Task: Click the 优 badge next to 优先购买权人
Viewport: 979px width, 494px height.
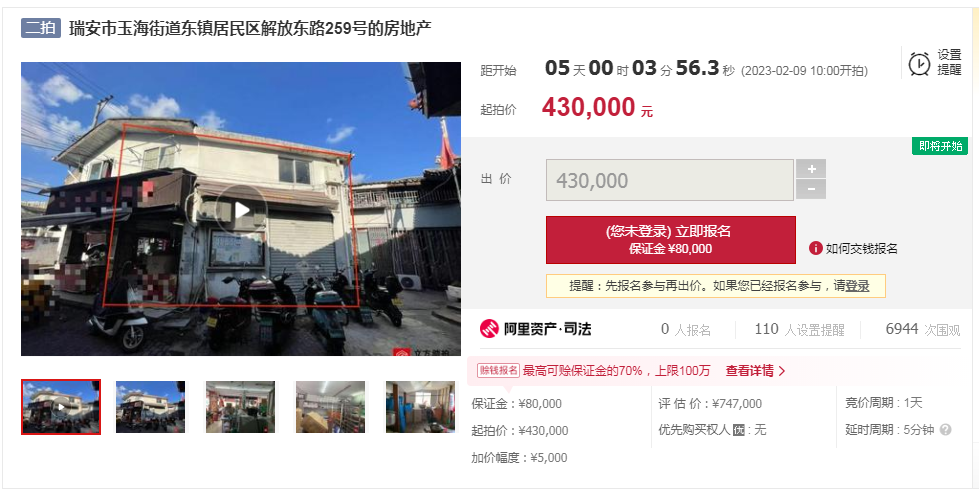Action: 739,430
